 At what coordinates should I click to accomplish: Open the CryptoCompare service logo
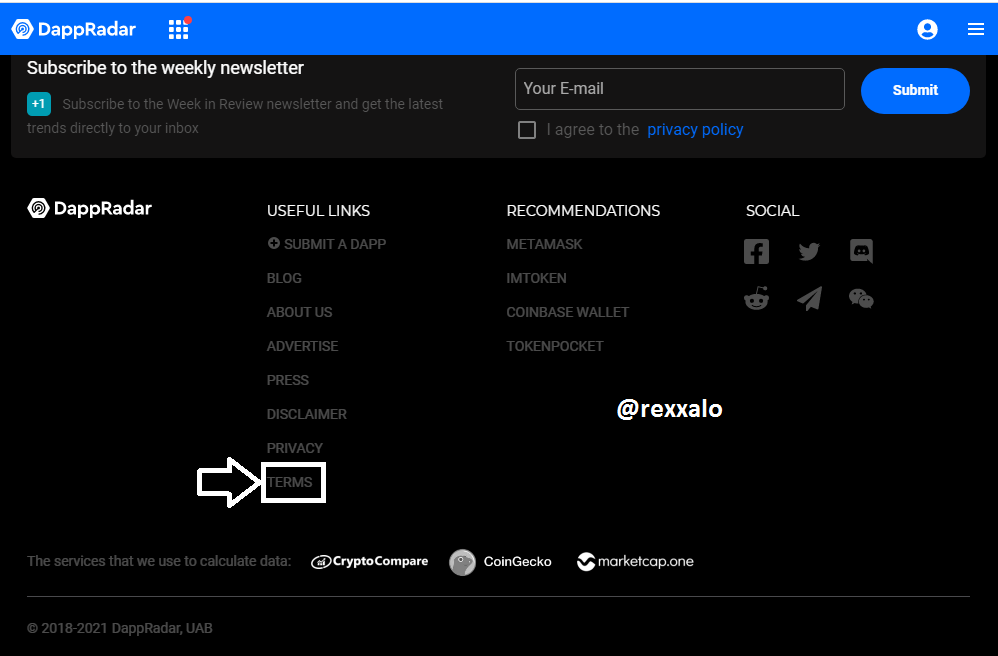370,562
